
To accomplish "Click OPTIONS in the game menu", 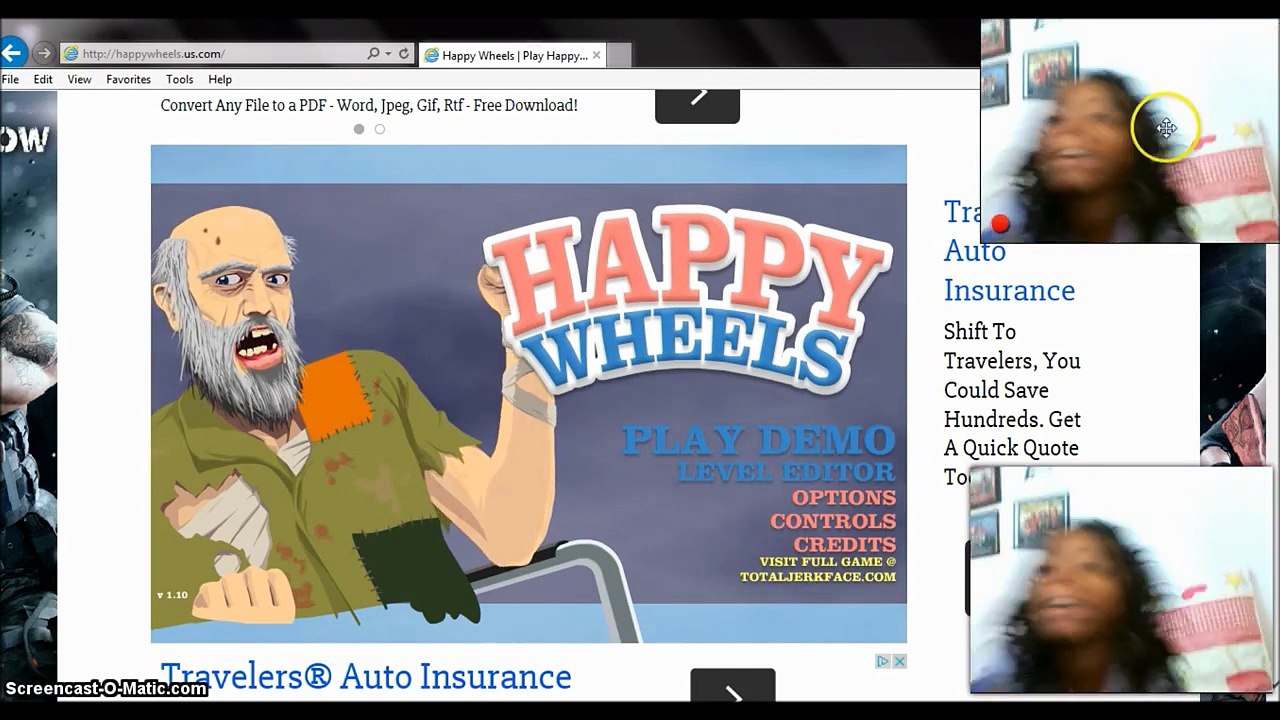I will point(844,497).
